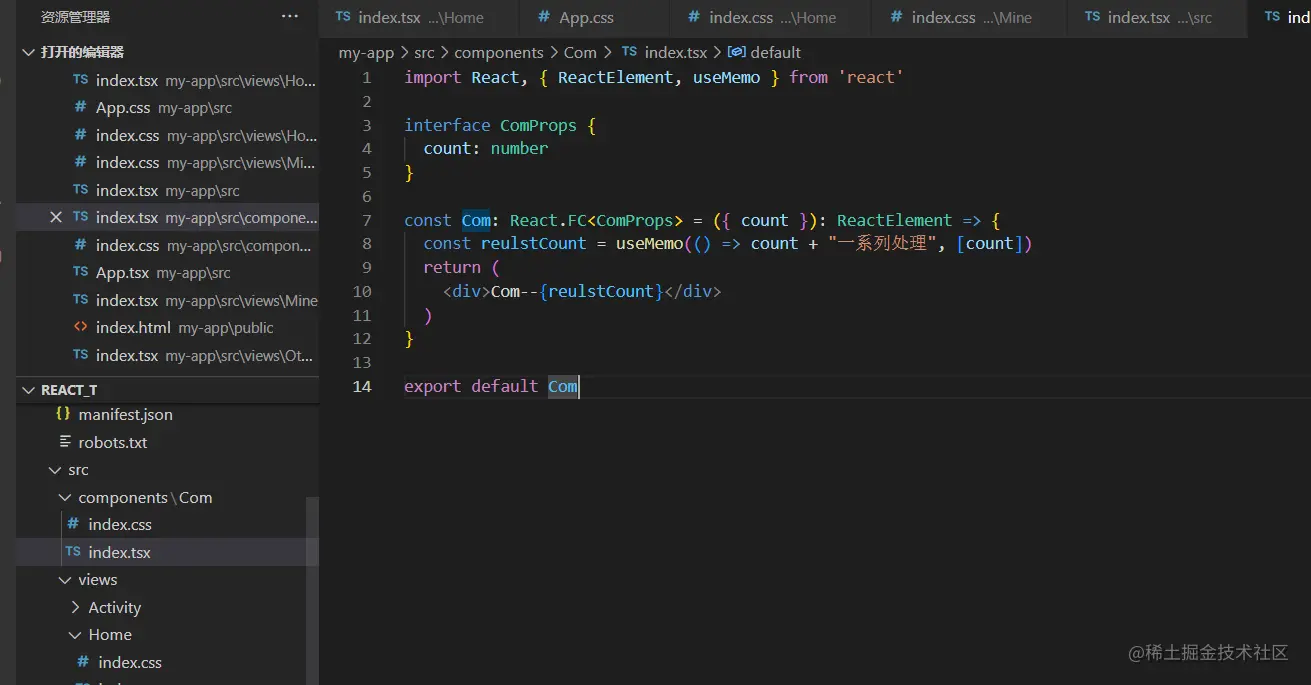Select index.tsx under components\Com in file tree
The height and width of the screenshot is (685, 1311).
click(x=168, y=552)
